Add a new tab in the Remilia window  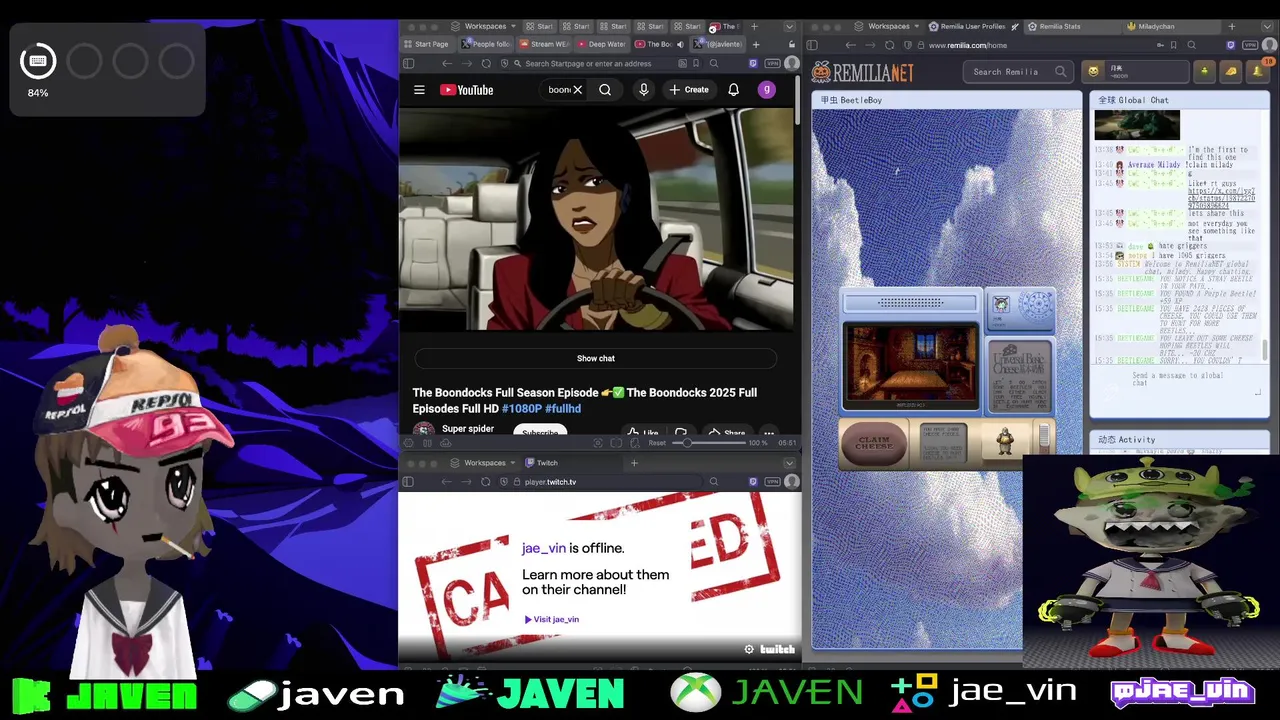1231,26
